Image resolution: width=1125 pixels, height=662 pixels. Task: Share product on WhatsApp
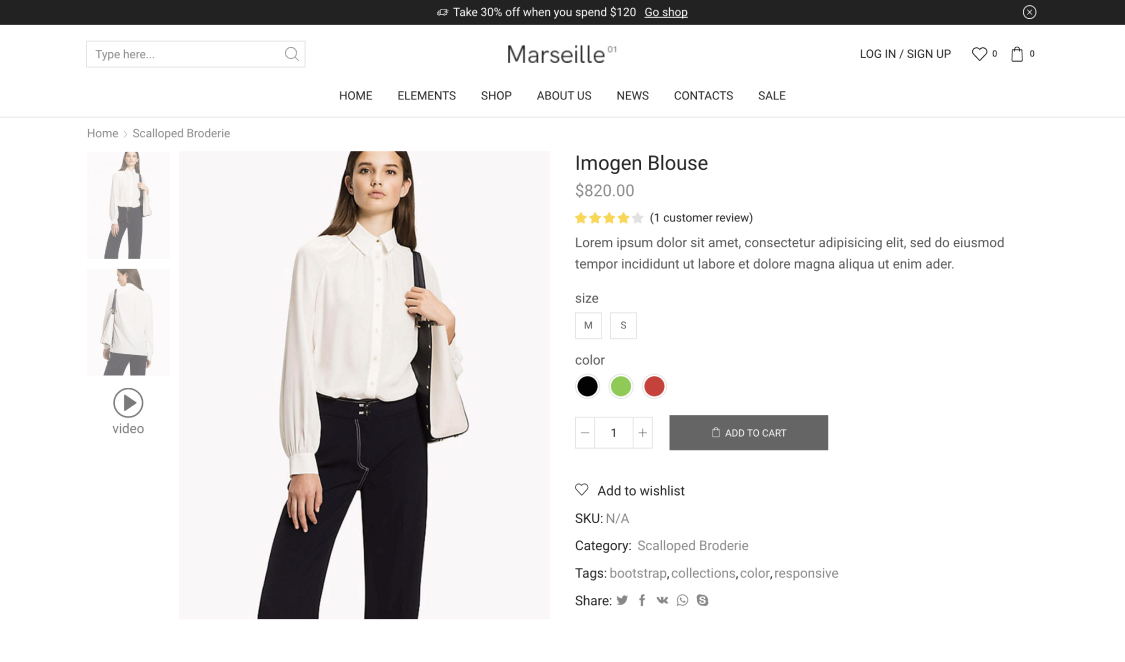682,601
